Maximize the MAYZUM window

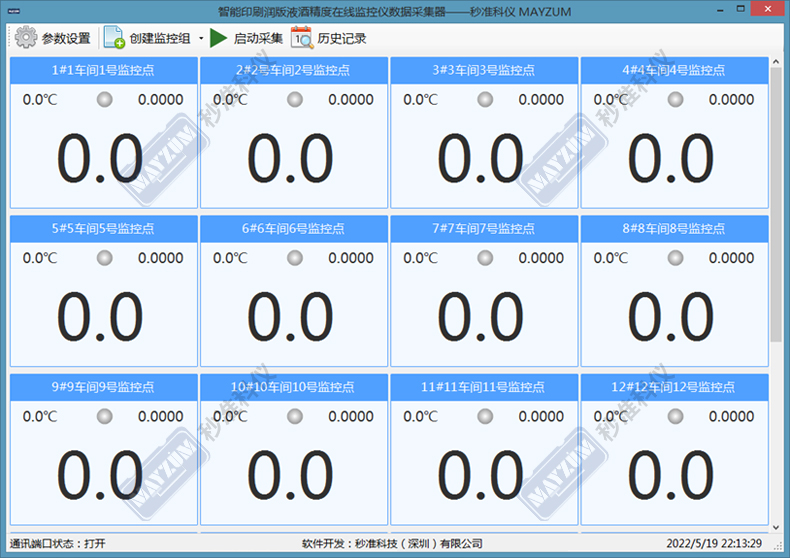click(740, 9)
